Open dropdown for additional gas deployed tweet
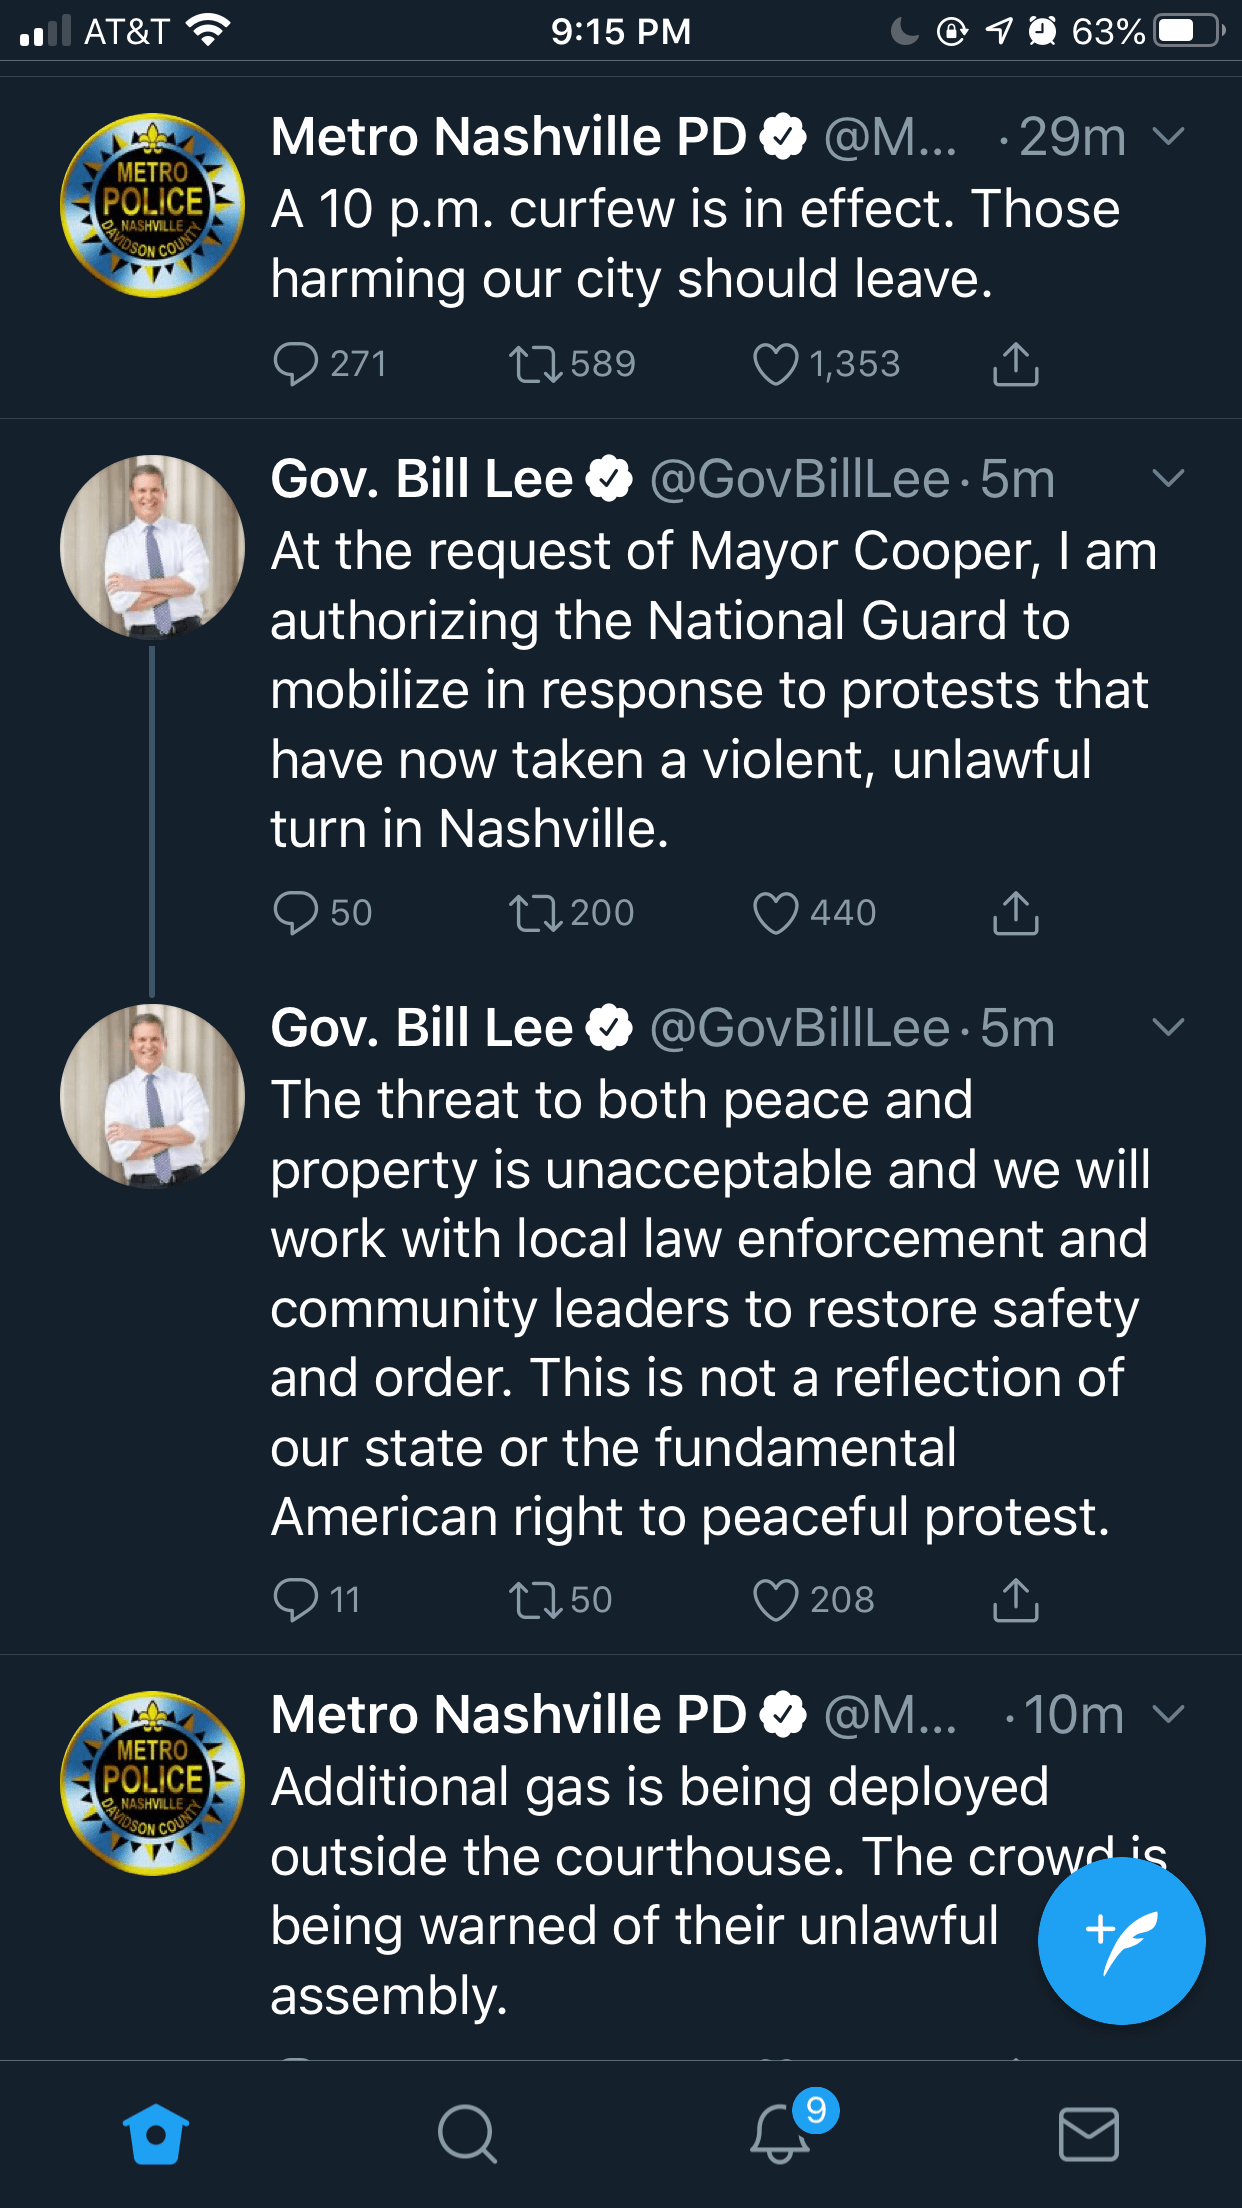This screenshot has height=2208, width=1242. [1168, 1715]
